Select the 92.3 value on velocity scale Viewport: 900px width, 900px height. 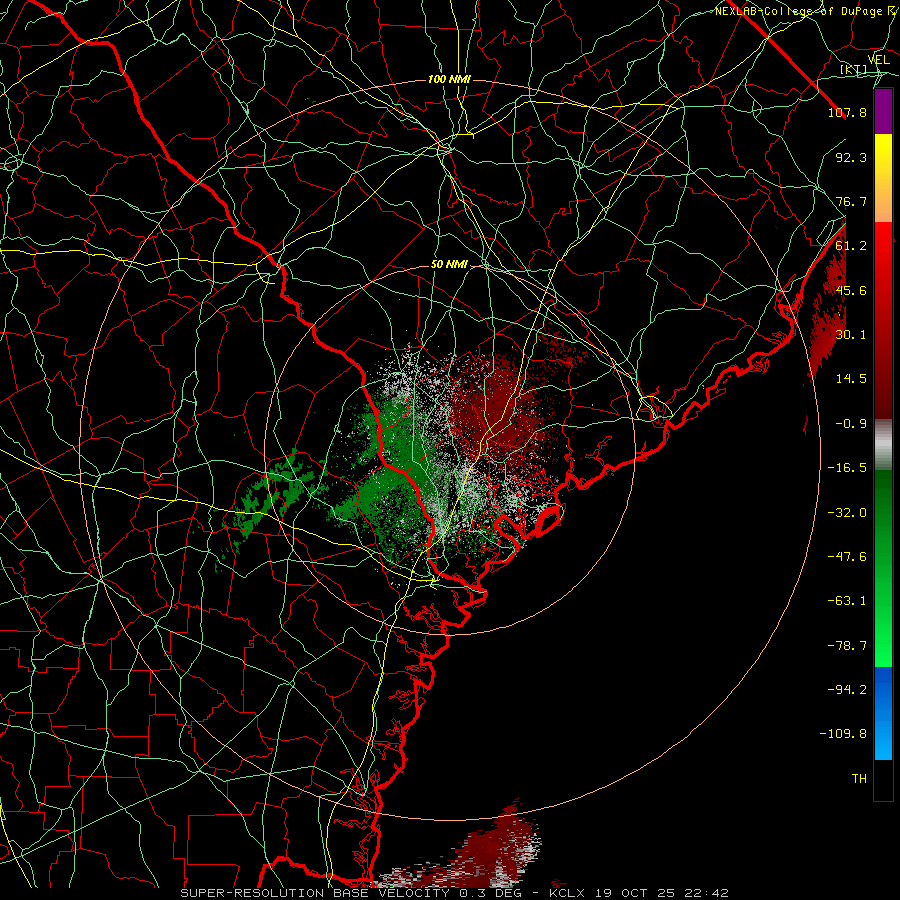pos(851,157)
